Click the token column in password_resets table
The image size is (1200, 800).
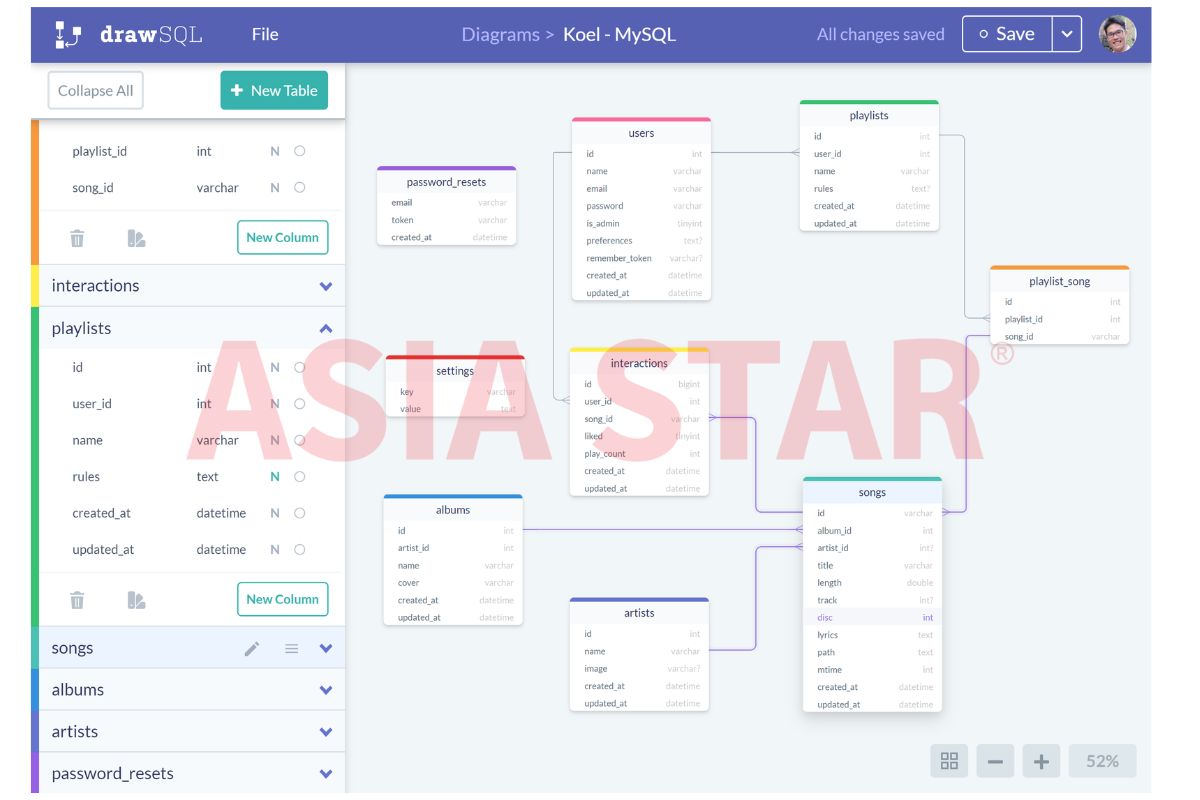[446, 220]
